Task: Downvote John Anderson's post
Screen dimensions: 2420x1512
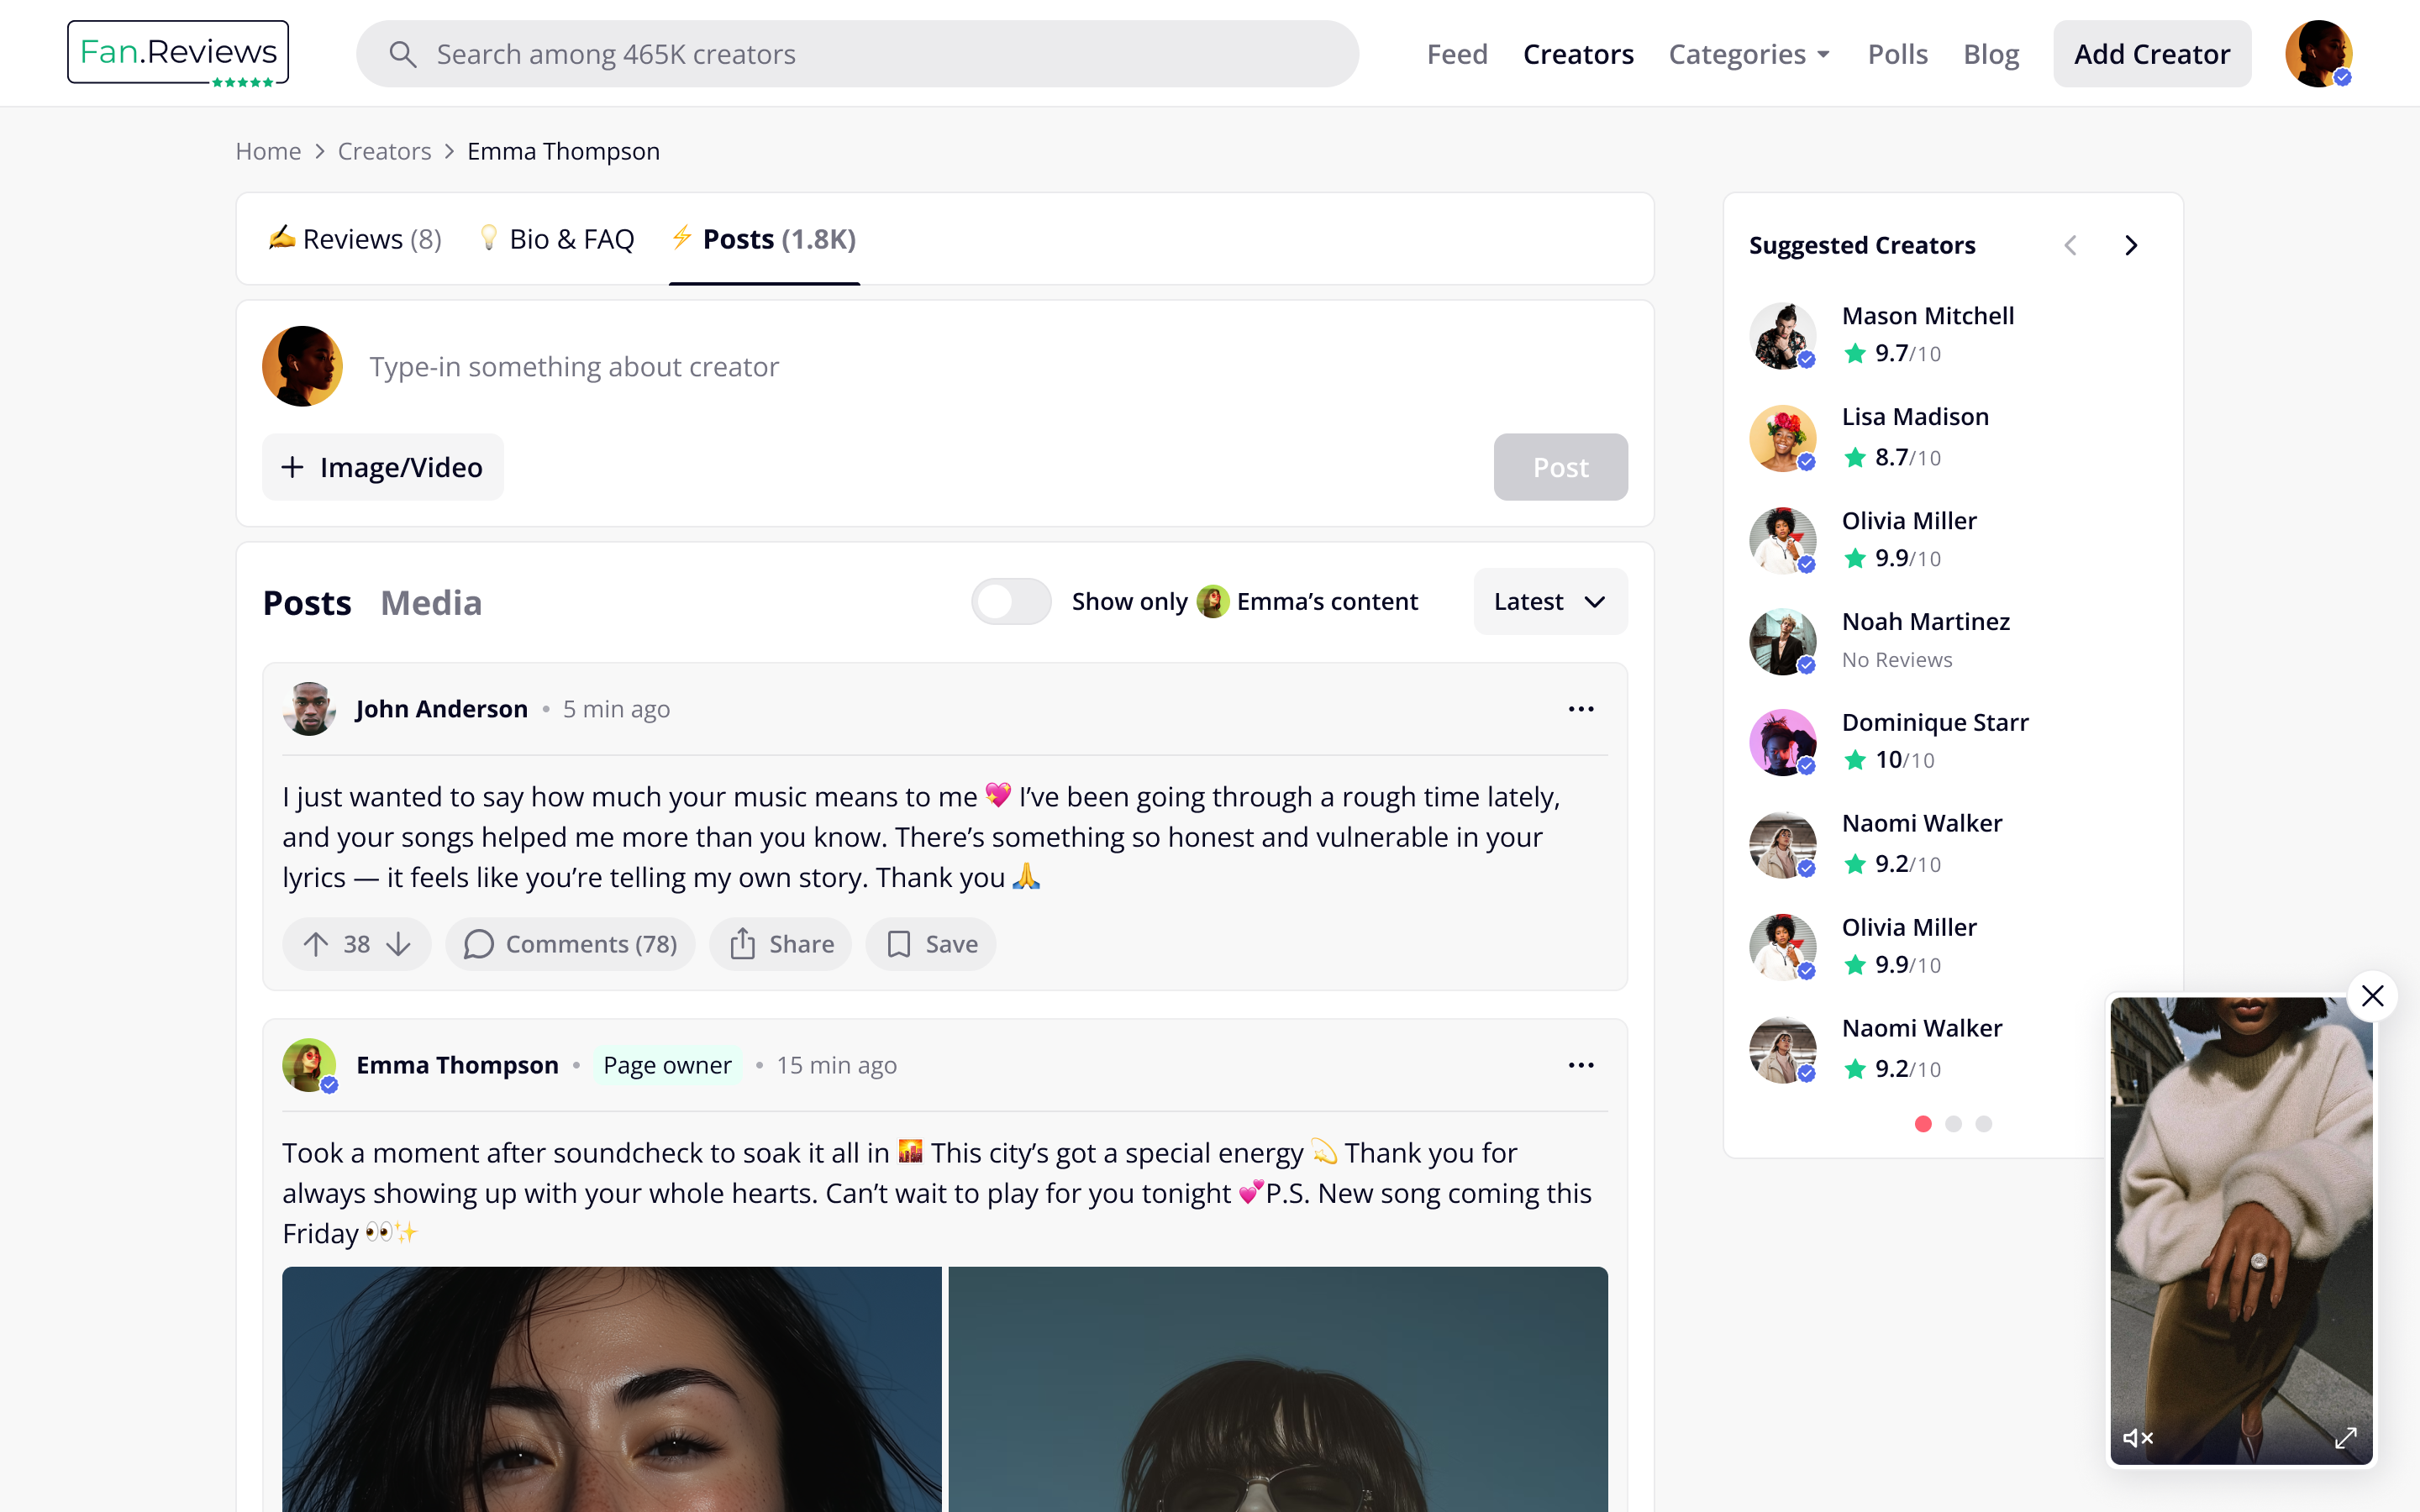Action: (x=398, y=945)
